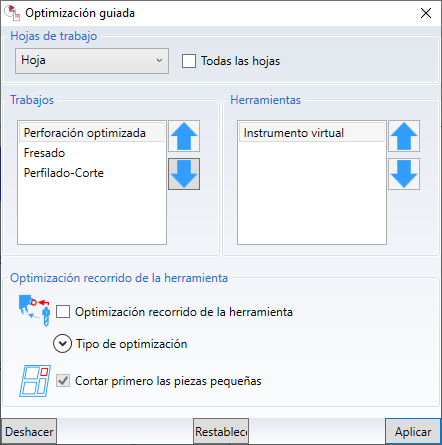Close the Optimización guiada dialog
Screen dimensions: 442x445
[426, 13]
